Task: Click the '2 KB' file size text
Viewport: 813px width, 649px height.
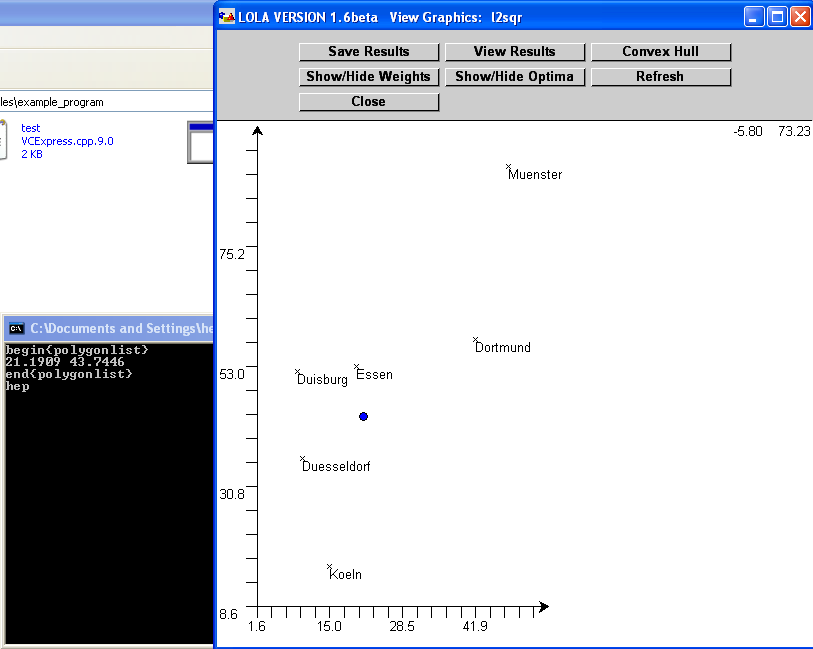Action: pos(32,154)
